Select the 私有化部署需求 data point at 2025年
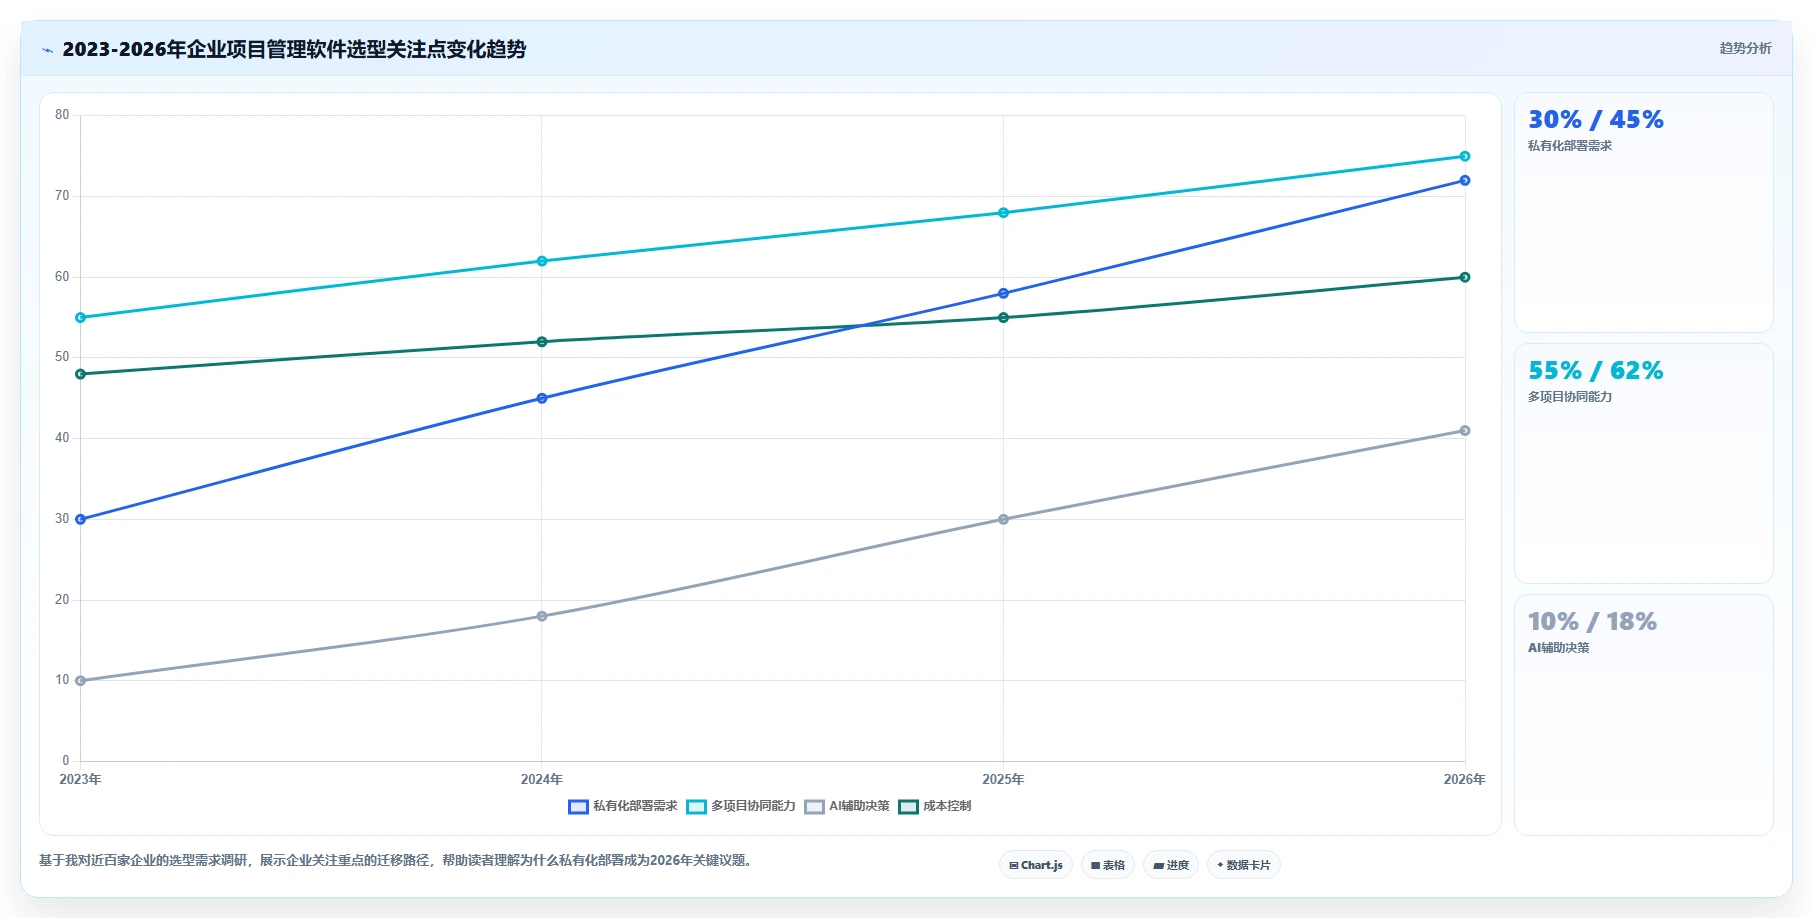 click(x=1003, y=293)
